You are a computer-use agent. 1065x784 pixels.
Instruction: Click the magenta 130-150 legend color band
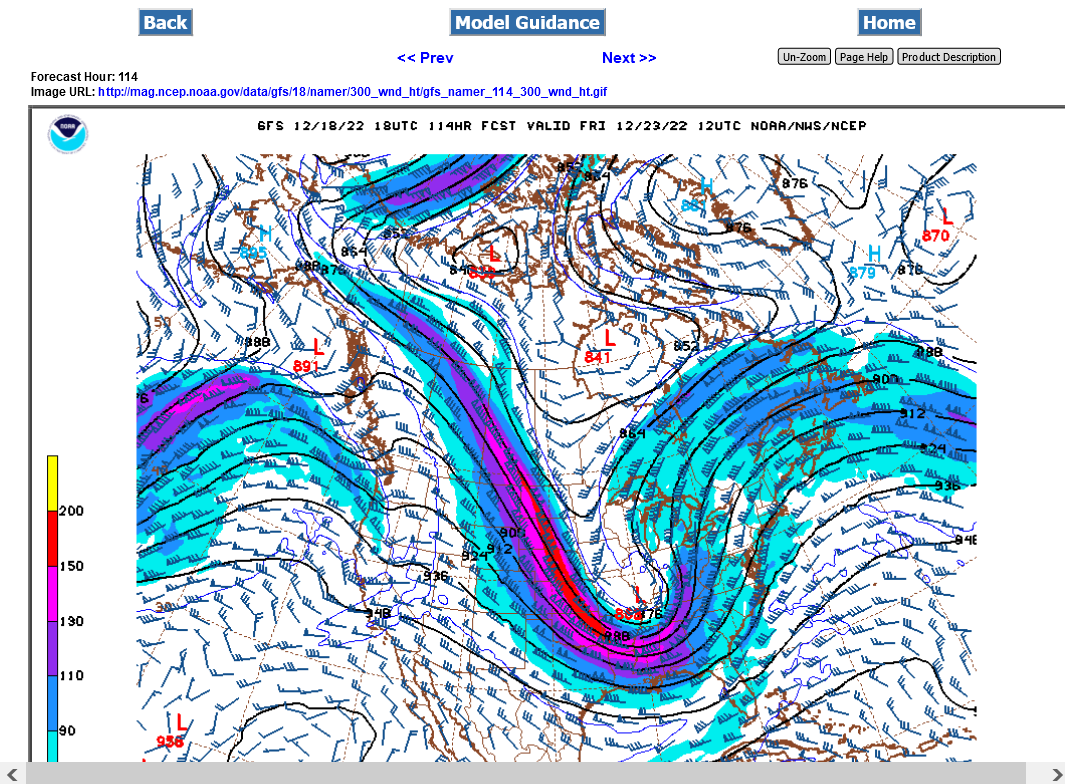click(52, 593)
